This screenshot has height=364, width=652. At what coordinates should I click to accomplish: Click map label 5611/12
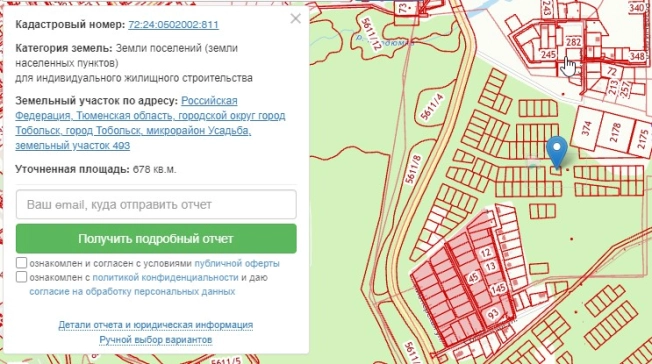(x=371, y=34)
